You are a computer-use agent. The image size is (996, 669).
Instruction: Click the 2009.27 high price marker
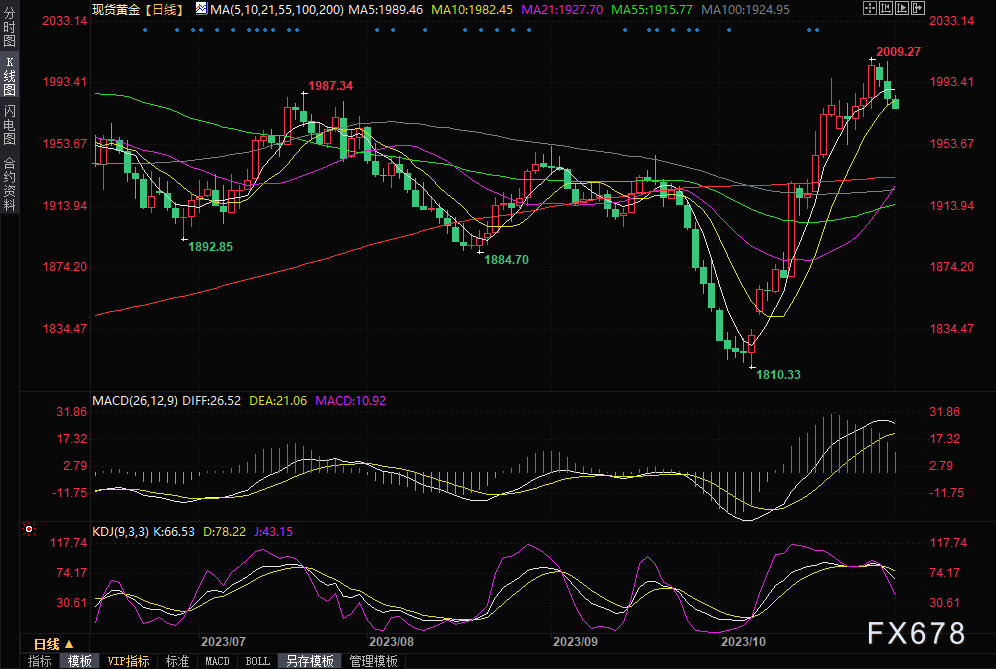[x=897, y=51]
